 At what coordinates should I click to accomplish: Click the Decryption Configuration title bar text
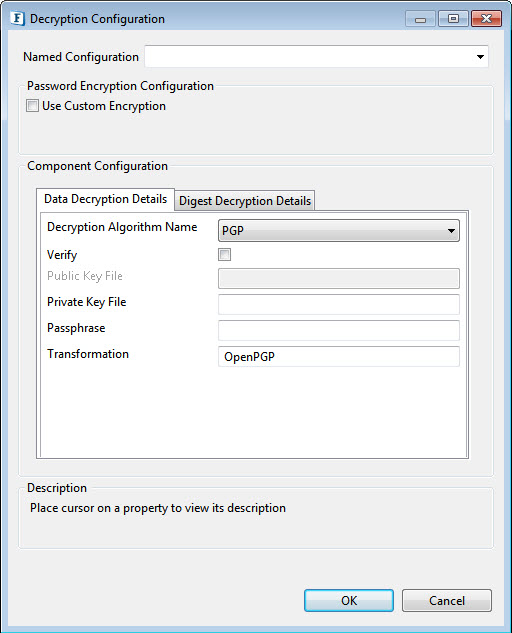[97, 19]
